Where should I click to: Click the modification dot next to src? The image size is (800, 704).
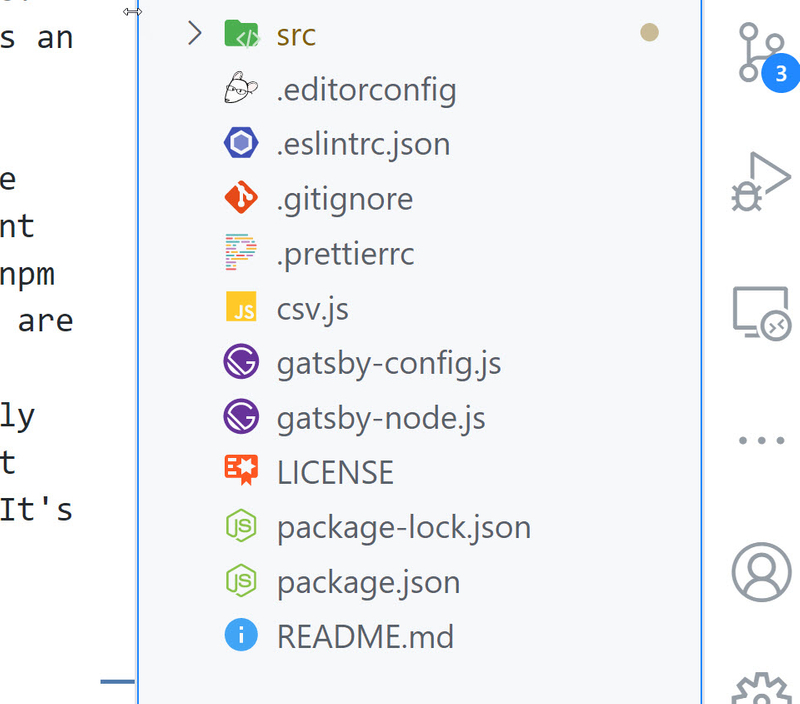tap(649, 32)
